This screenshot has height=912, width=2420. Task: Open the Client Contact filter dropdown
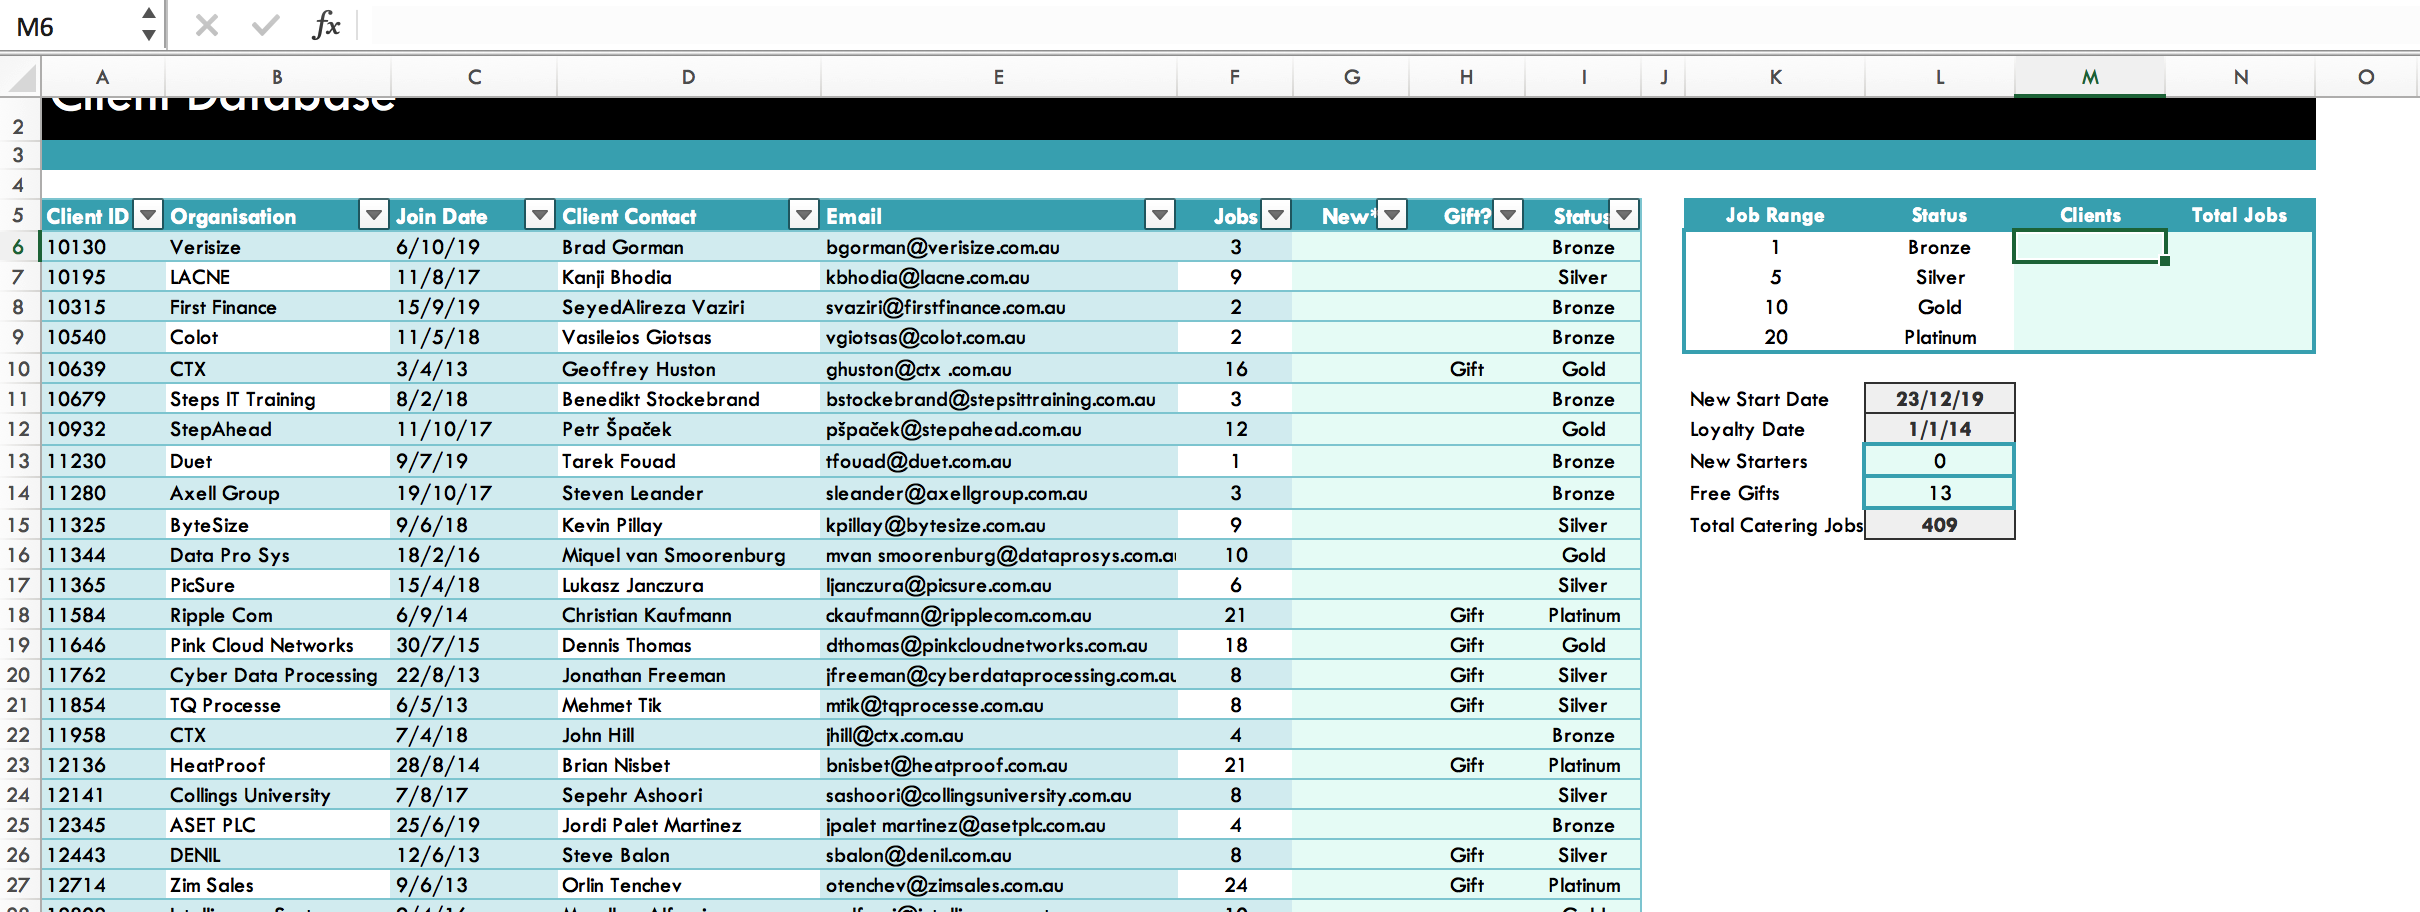(x=802, y=214)
